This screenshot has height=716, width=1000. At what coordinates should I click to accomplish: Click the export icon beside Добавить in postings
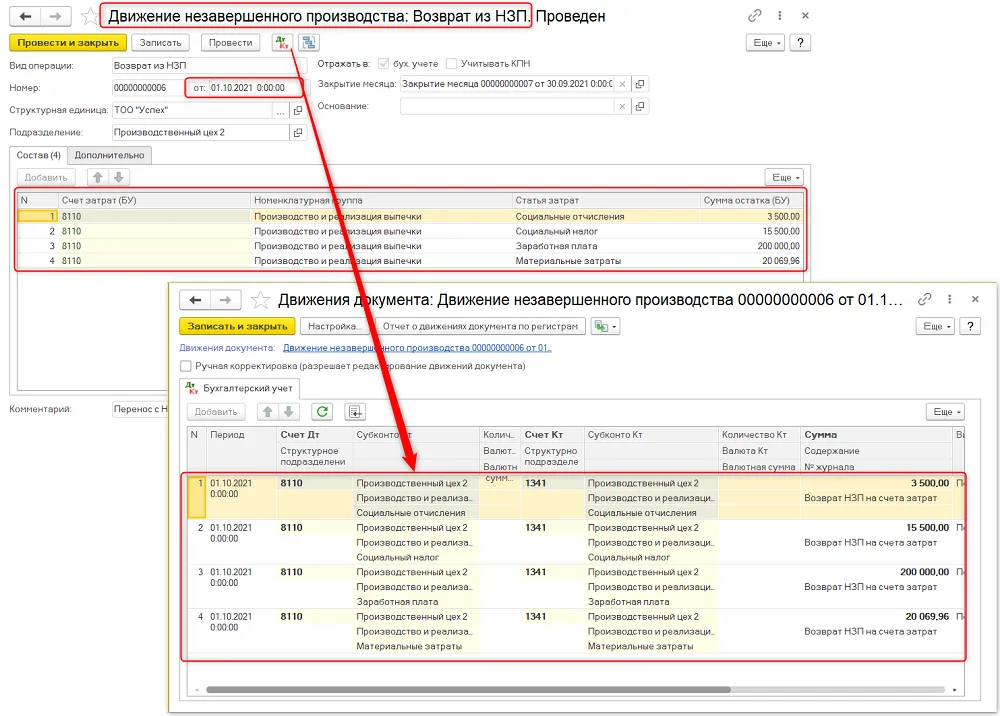click(x=355, y=412)
